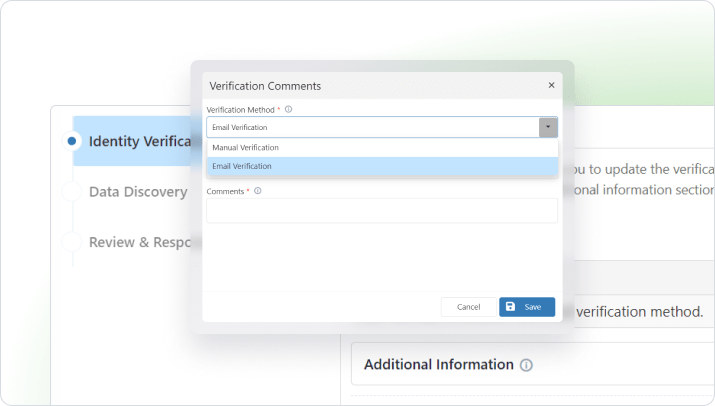Click info icon beside Comments label
This screenshot has height=406, width=715.
coord(258,191)
